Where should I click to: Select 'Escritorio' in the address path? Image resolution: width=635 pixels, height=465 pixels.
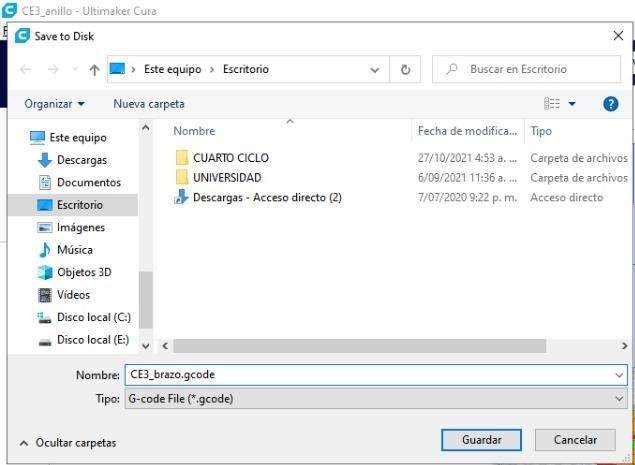pos(246,69)
